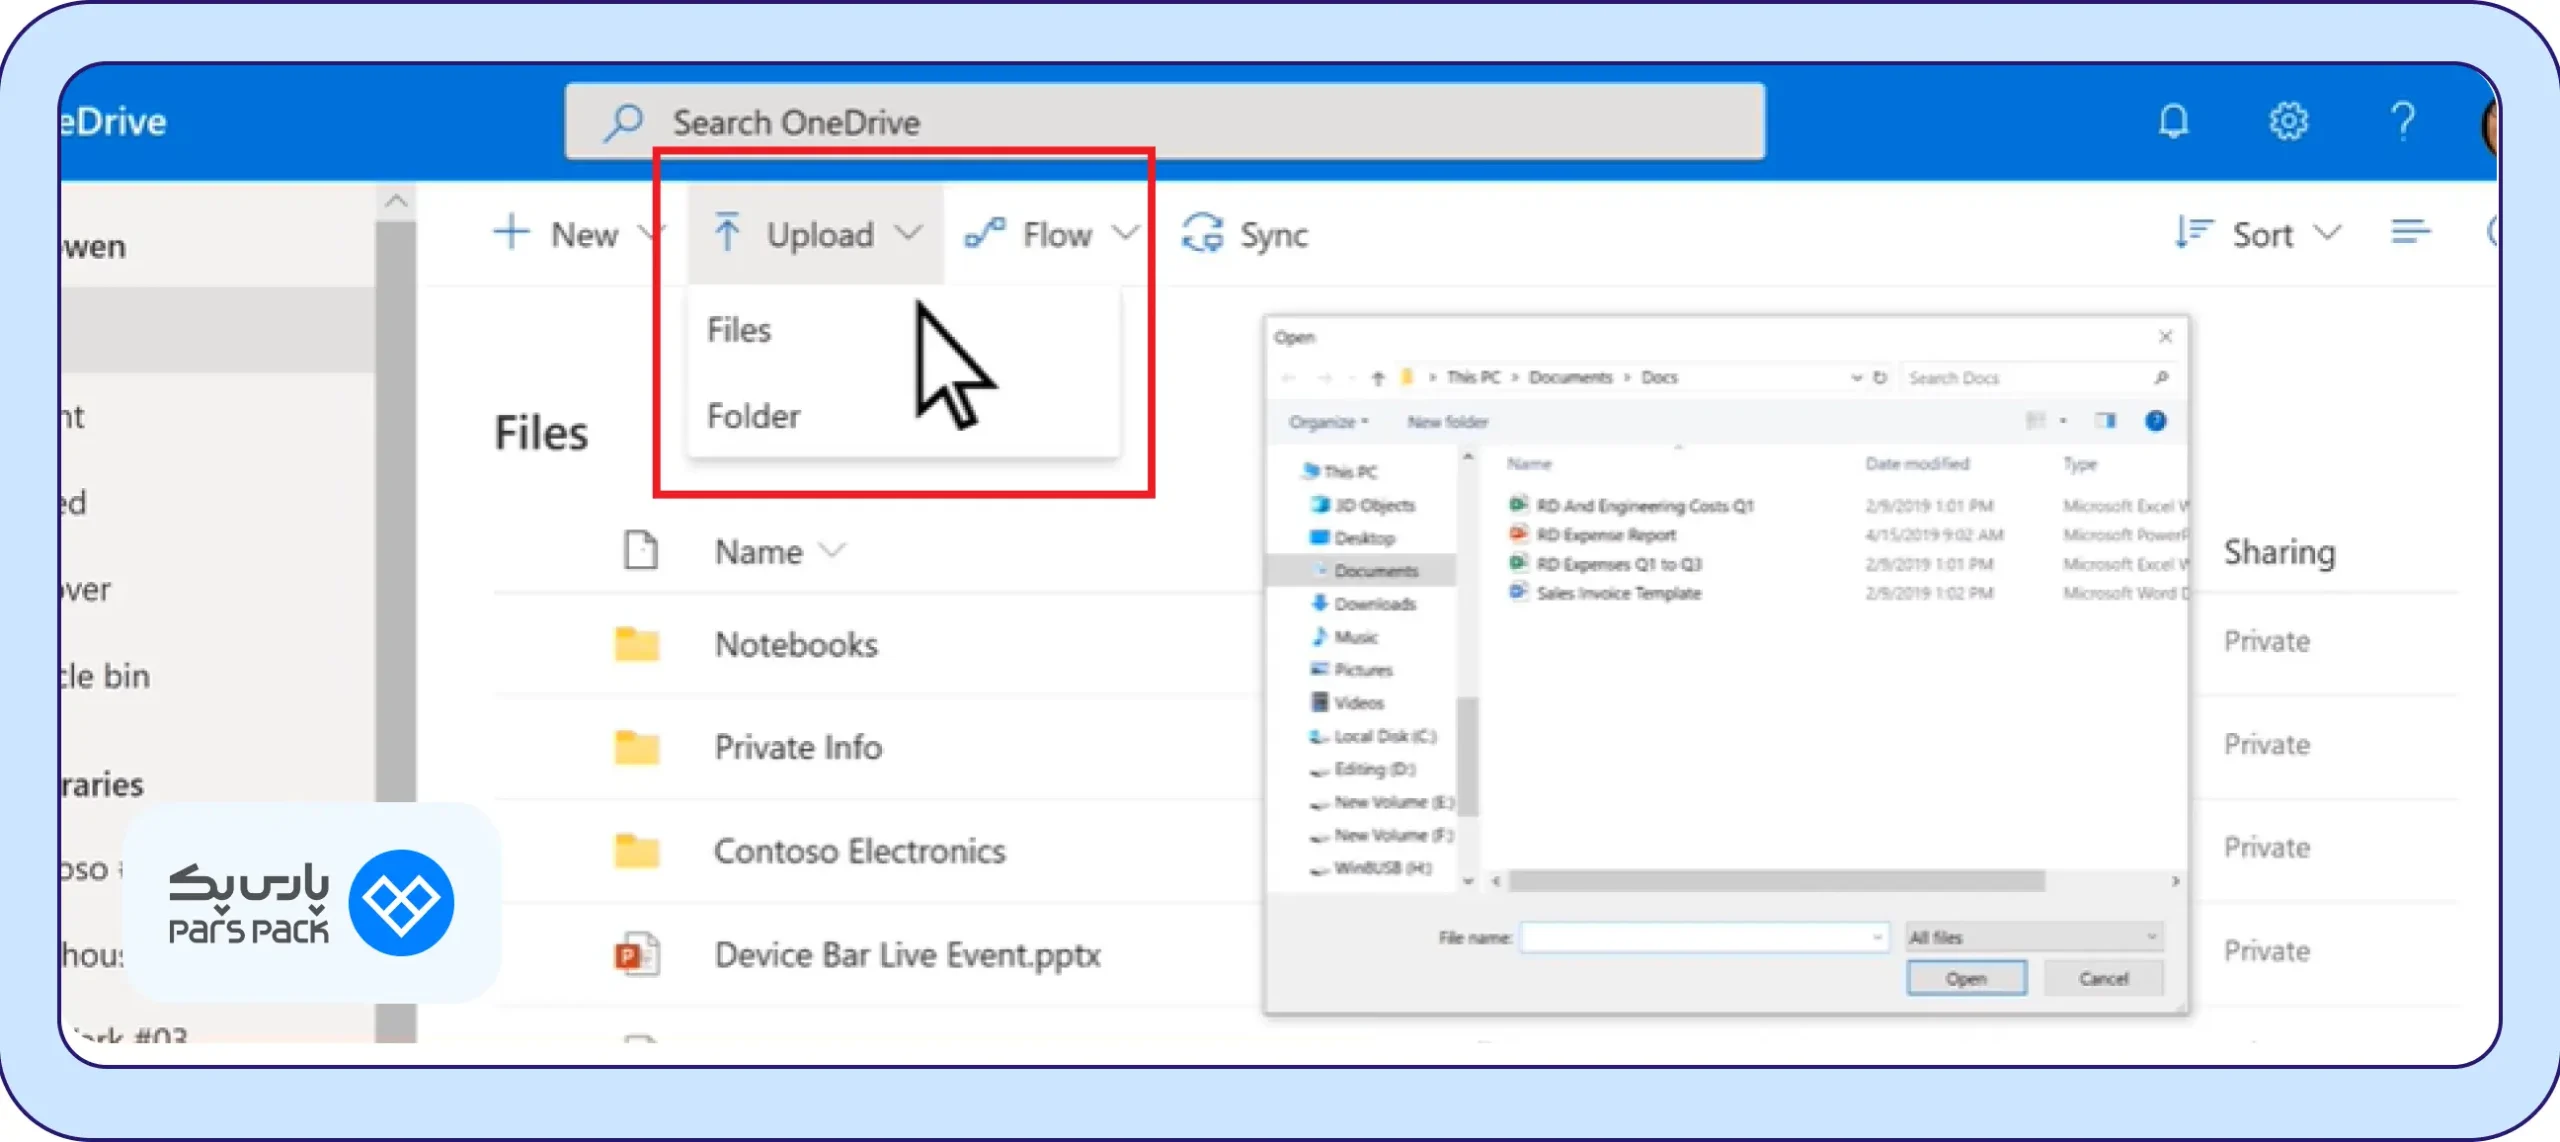Screen dimensions: 2560x1142
Task: Click the blue help icon in Open dialog
Action: point(2156,421)
